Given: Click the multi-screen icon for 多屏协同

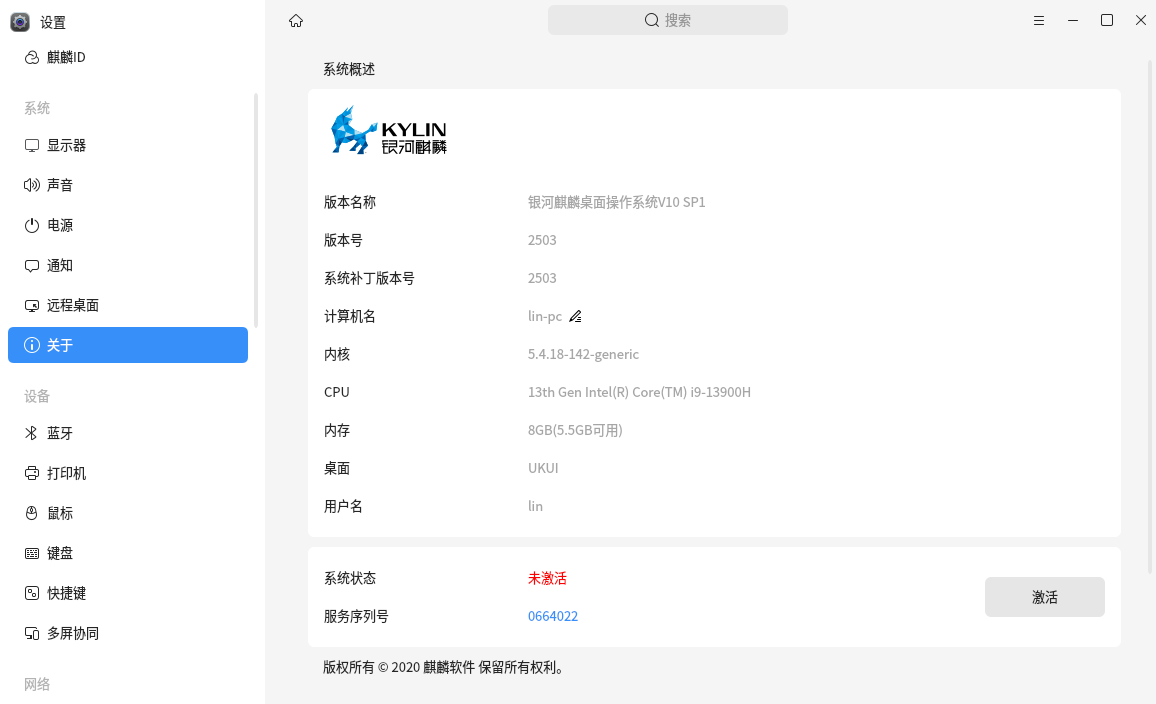Looking at the screenshot, I should 32,633.
